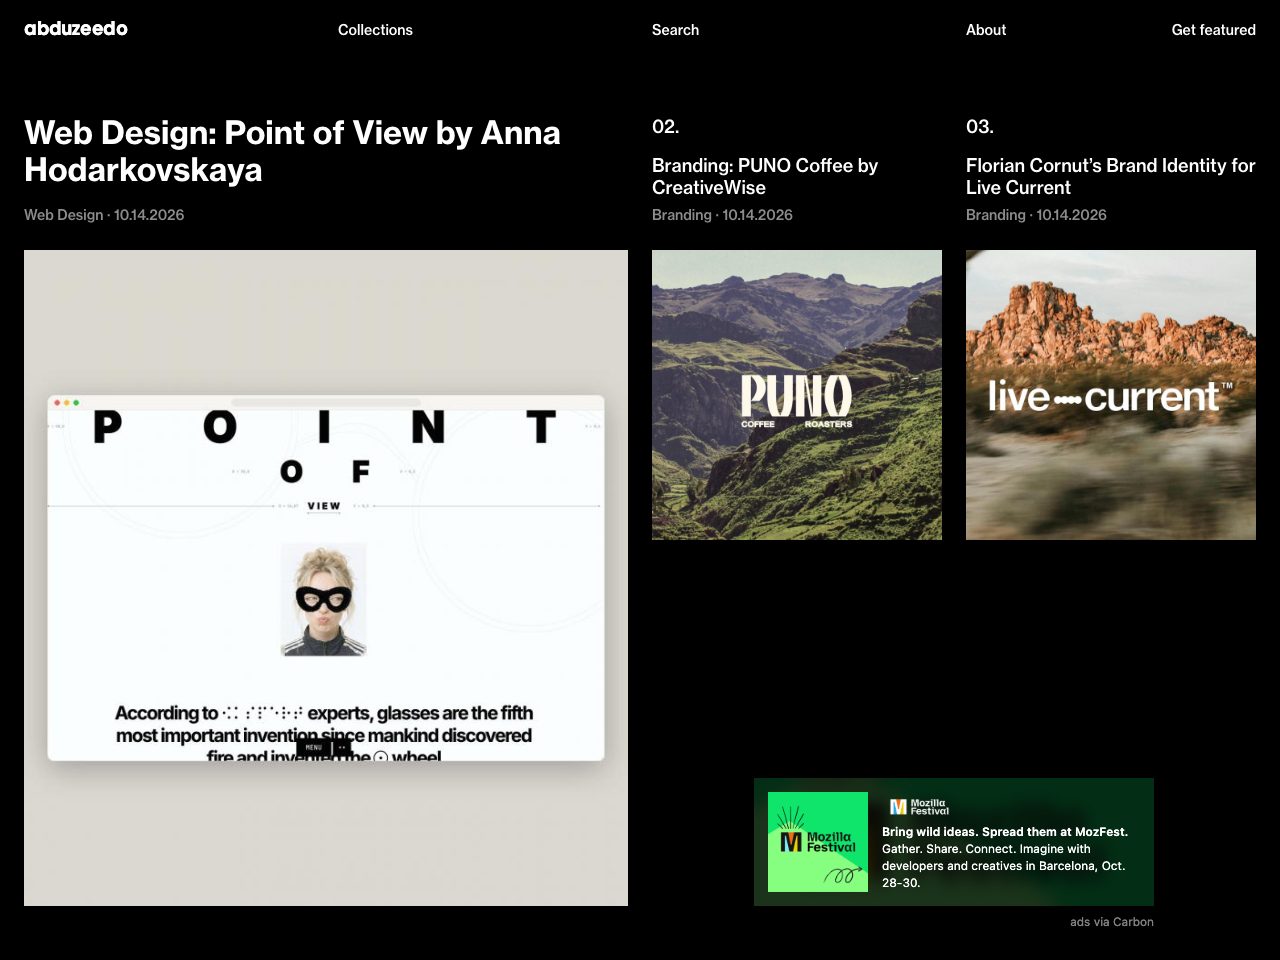Open Florian Cornut's Live Current article title
1280x960 pixels.
point(1110,176)
